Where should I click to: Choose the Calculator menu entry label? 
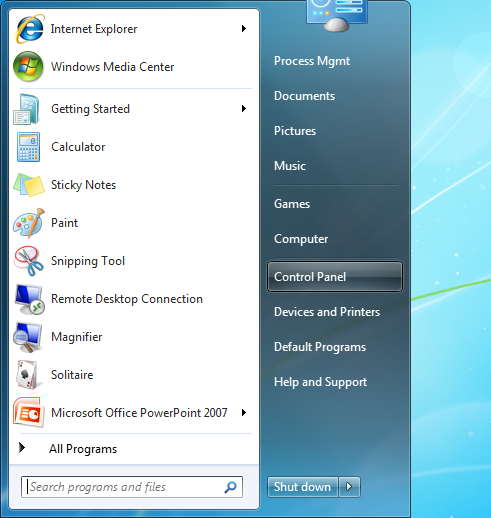tap(78, 147)
